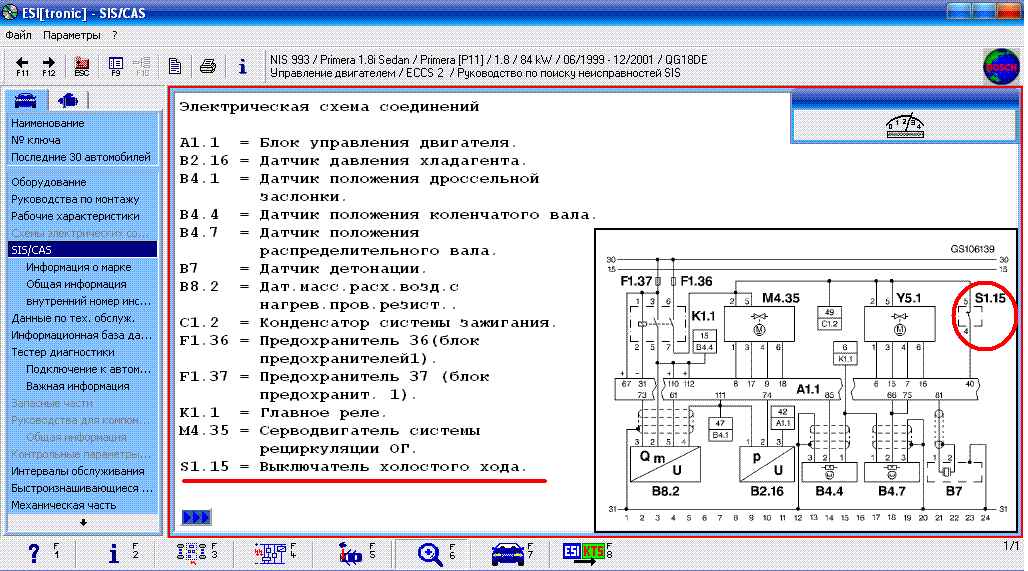The image size is (1028, 571).
Task: Click the question mark help F1 icon
Action: click(34, 554)
